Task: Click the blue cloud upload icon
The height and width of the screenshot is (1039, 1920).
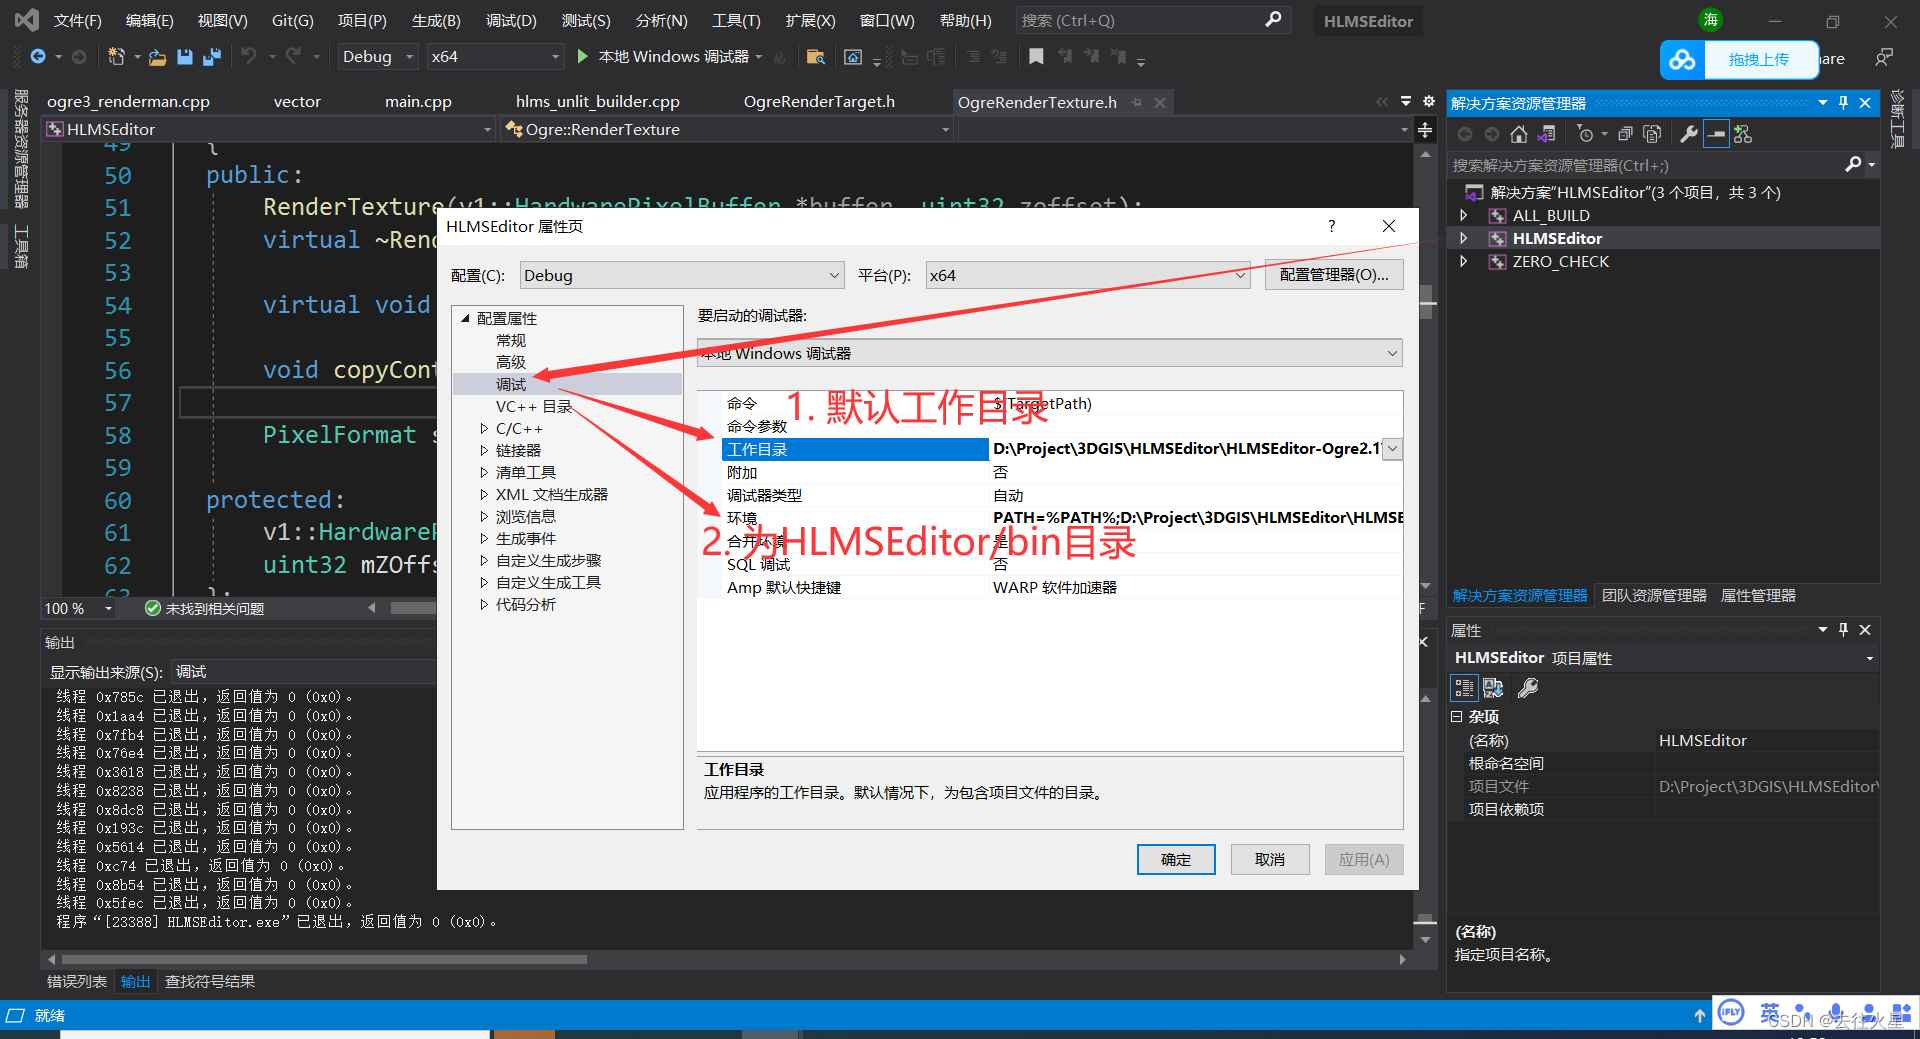Action: [1683, 60]
